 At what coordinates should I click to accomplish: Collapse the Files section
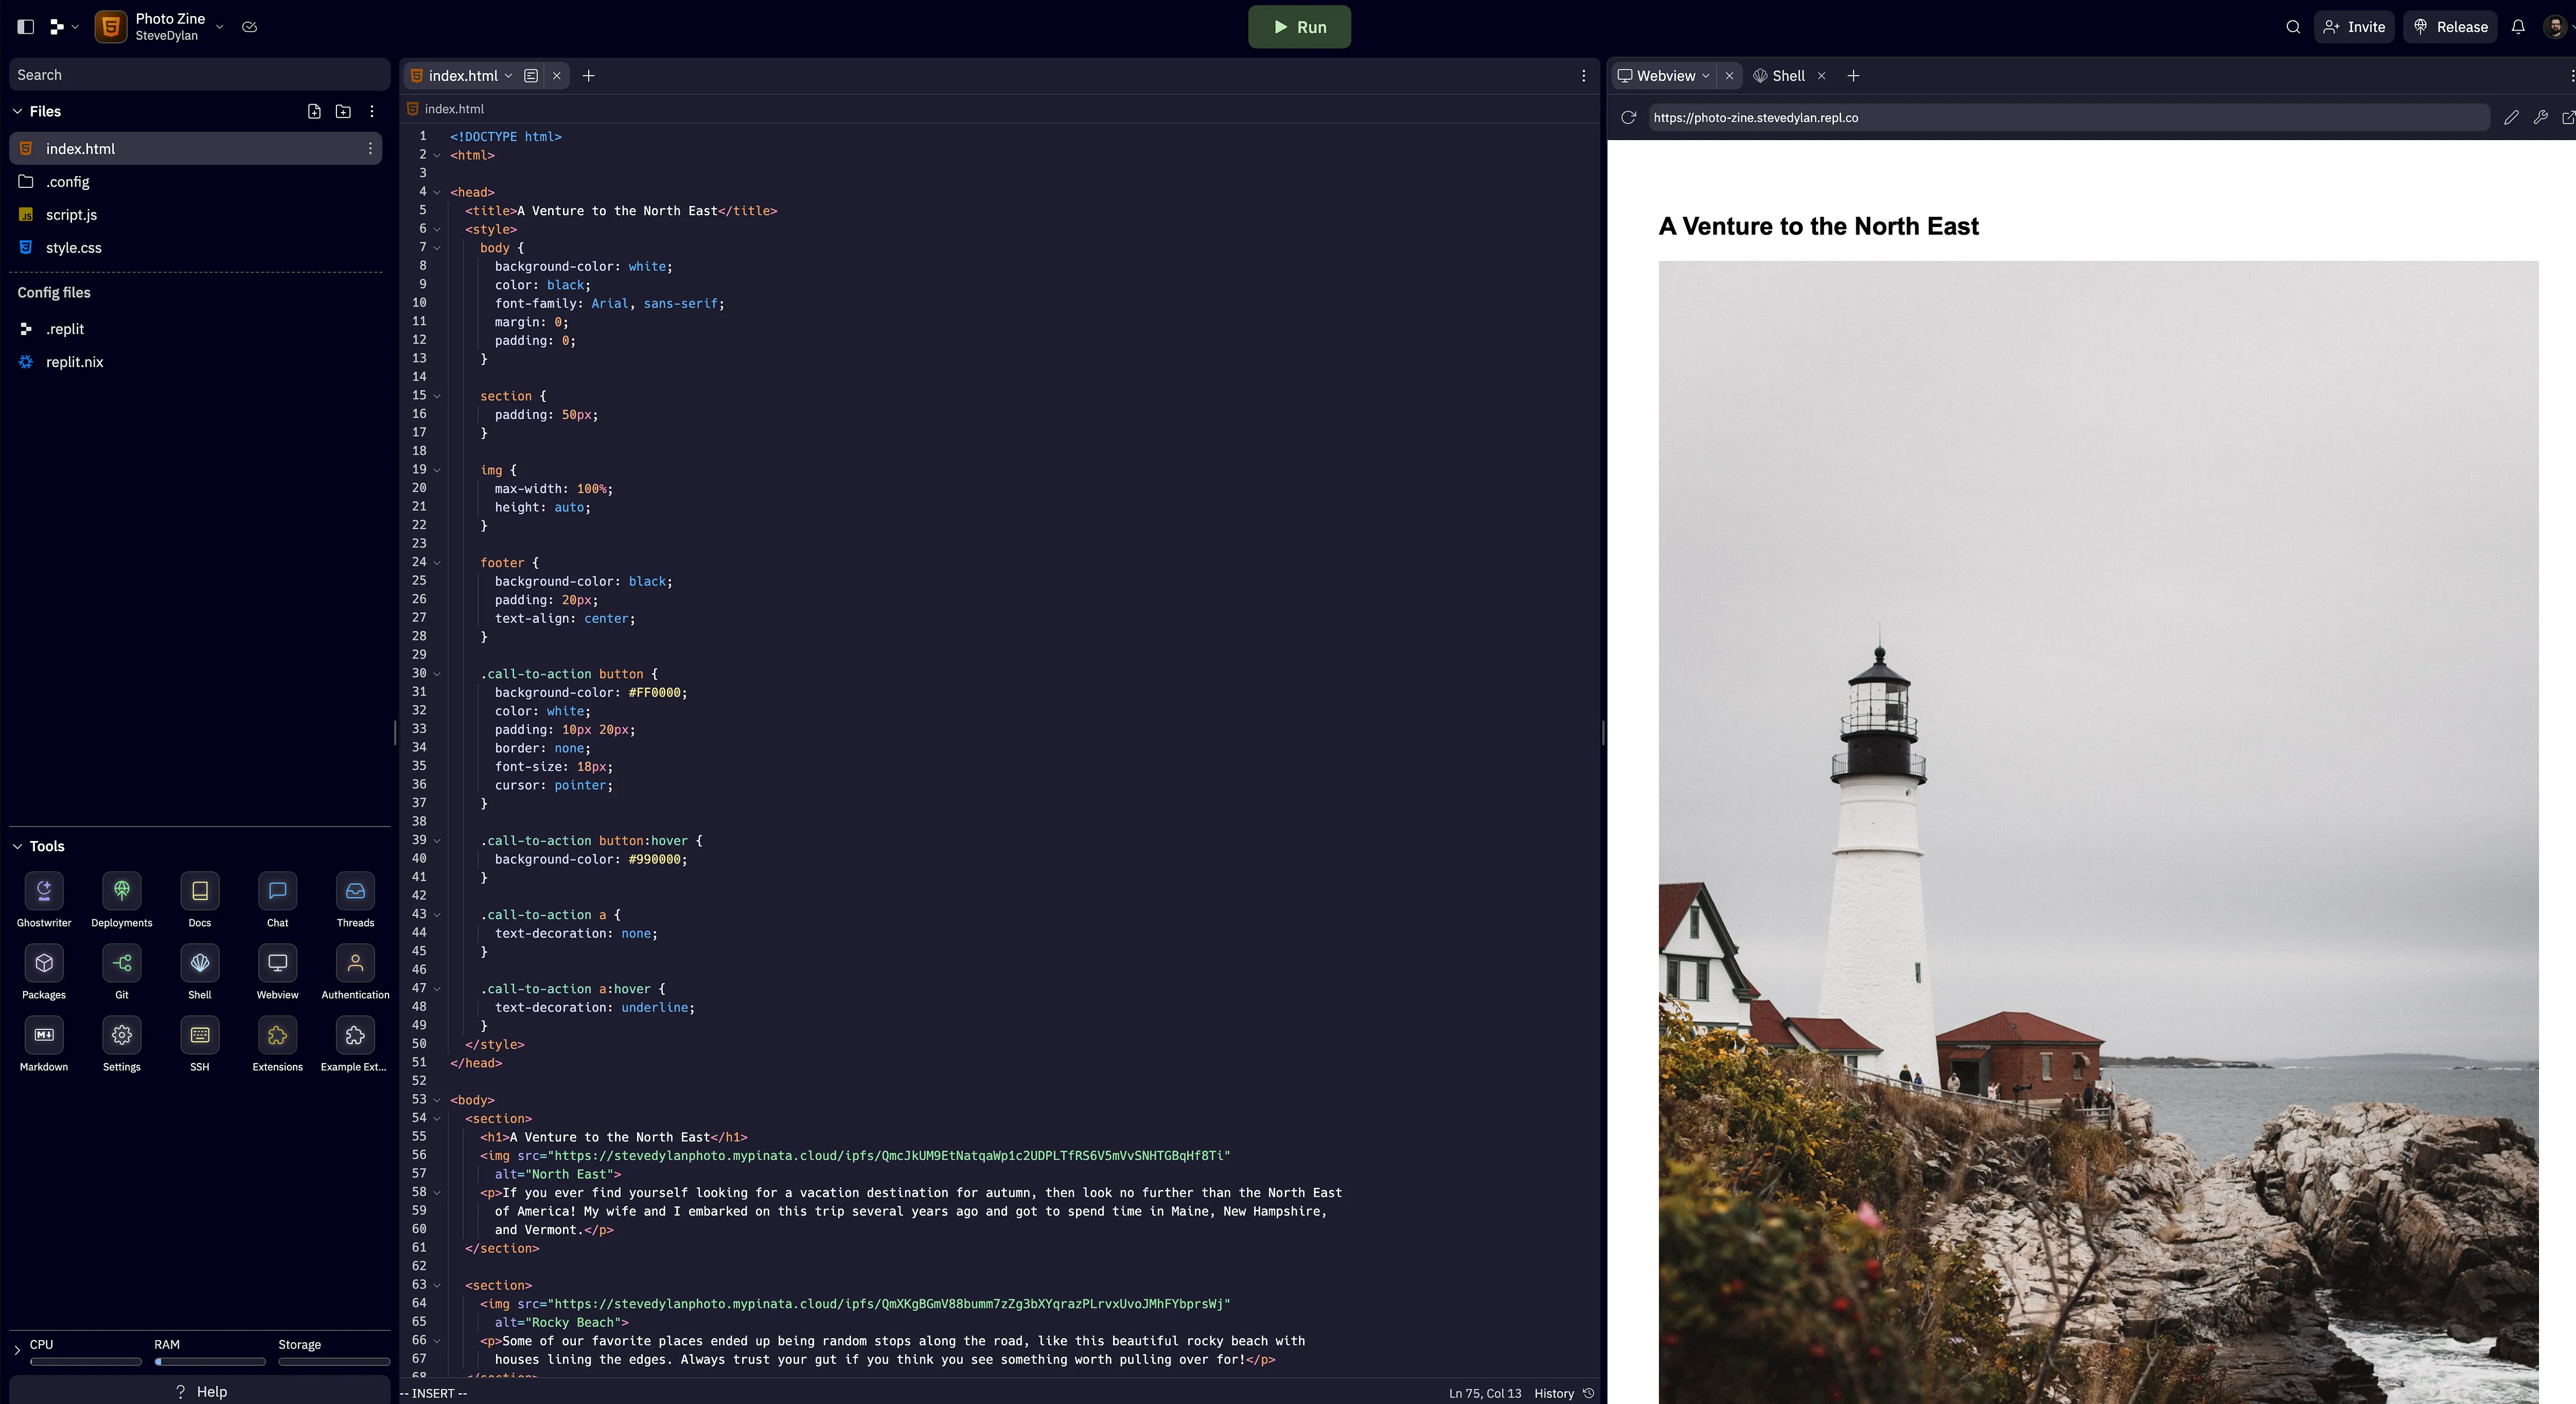(17, 112)
